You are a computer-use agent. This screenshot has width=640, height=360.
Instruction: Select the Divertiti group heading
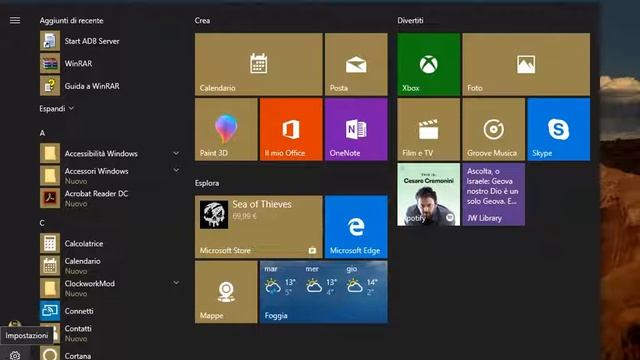click(x=410, y=20)
